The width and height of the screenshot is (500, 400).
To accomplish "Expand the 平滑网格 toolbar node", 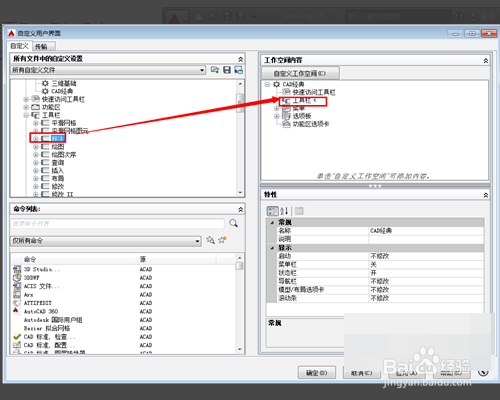I will [x=36, y=123].
